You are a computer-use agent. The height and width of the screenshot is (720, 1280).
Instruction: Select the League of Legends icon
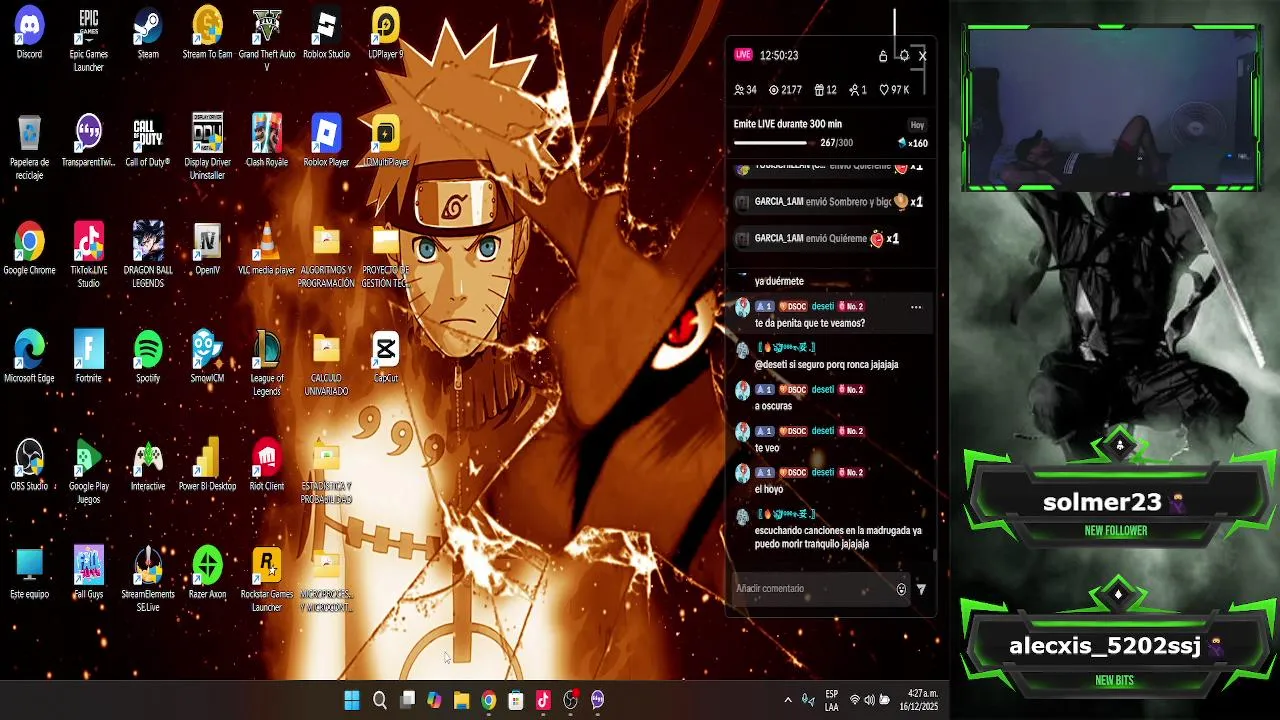(266, 364)
